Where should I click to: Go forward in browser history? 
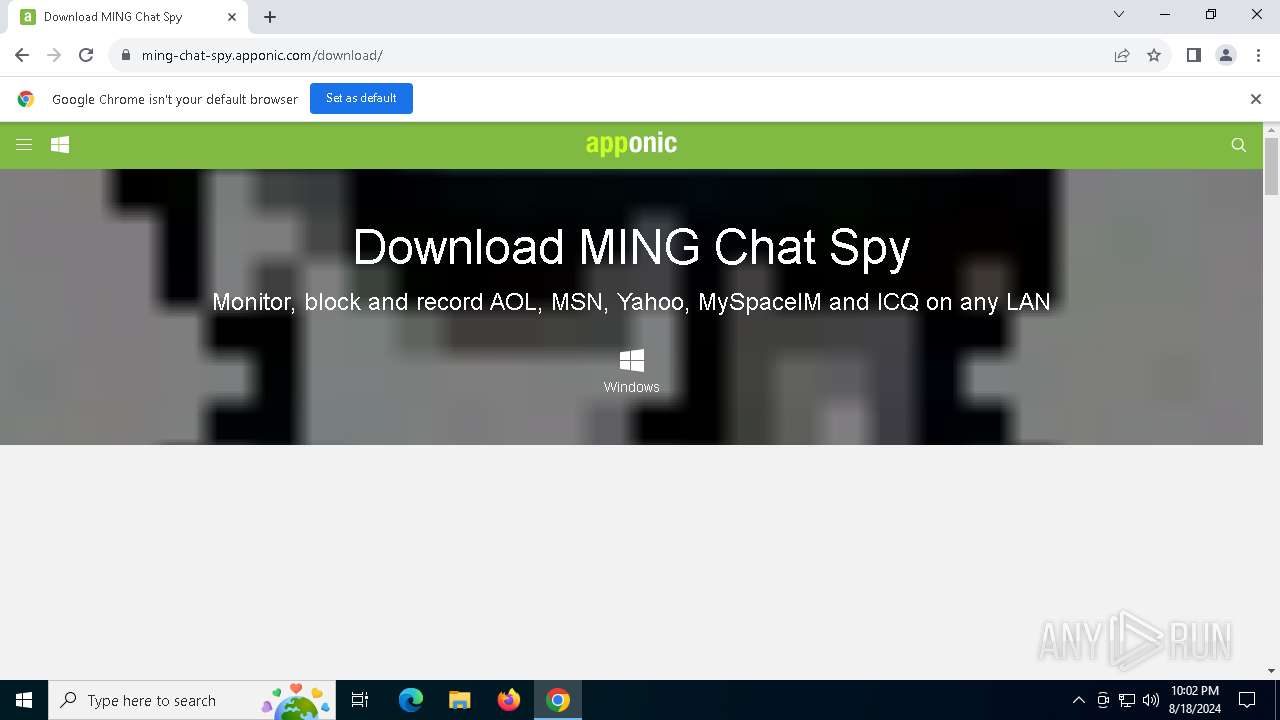[x=54, y=55]
